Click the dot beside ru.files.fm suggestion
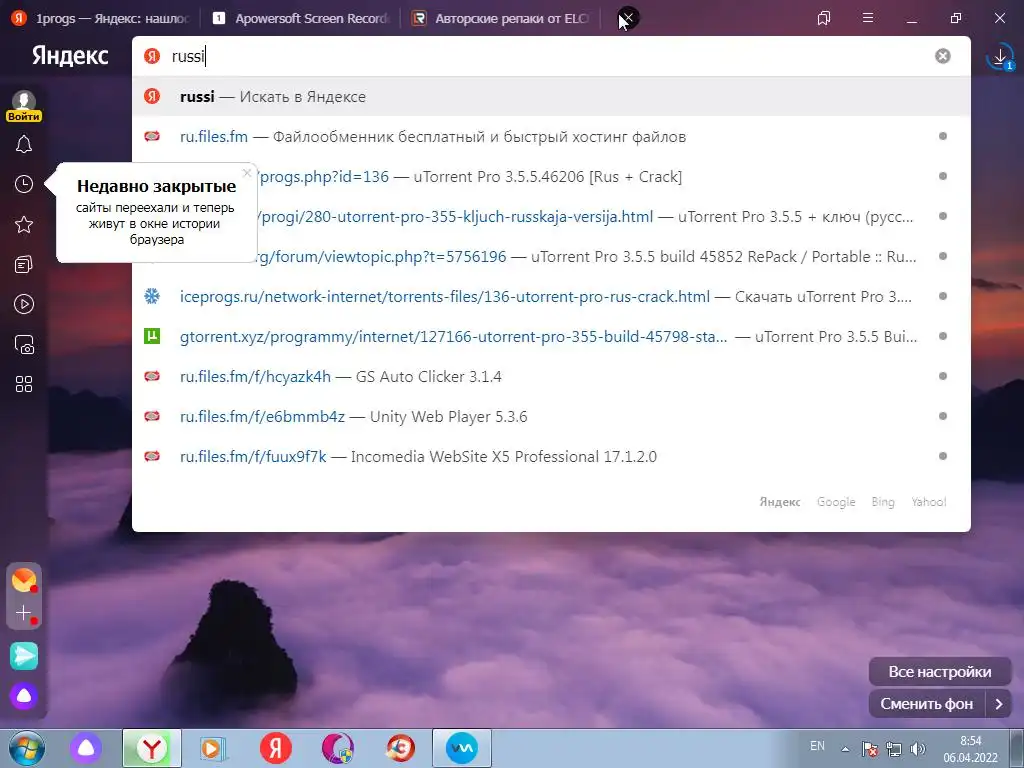Viewport: 1024px width, 768px height. pyautogui.click(x=942, y=136)
